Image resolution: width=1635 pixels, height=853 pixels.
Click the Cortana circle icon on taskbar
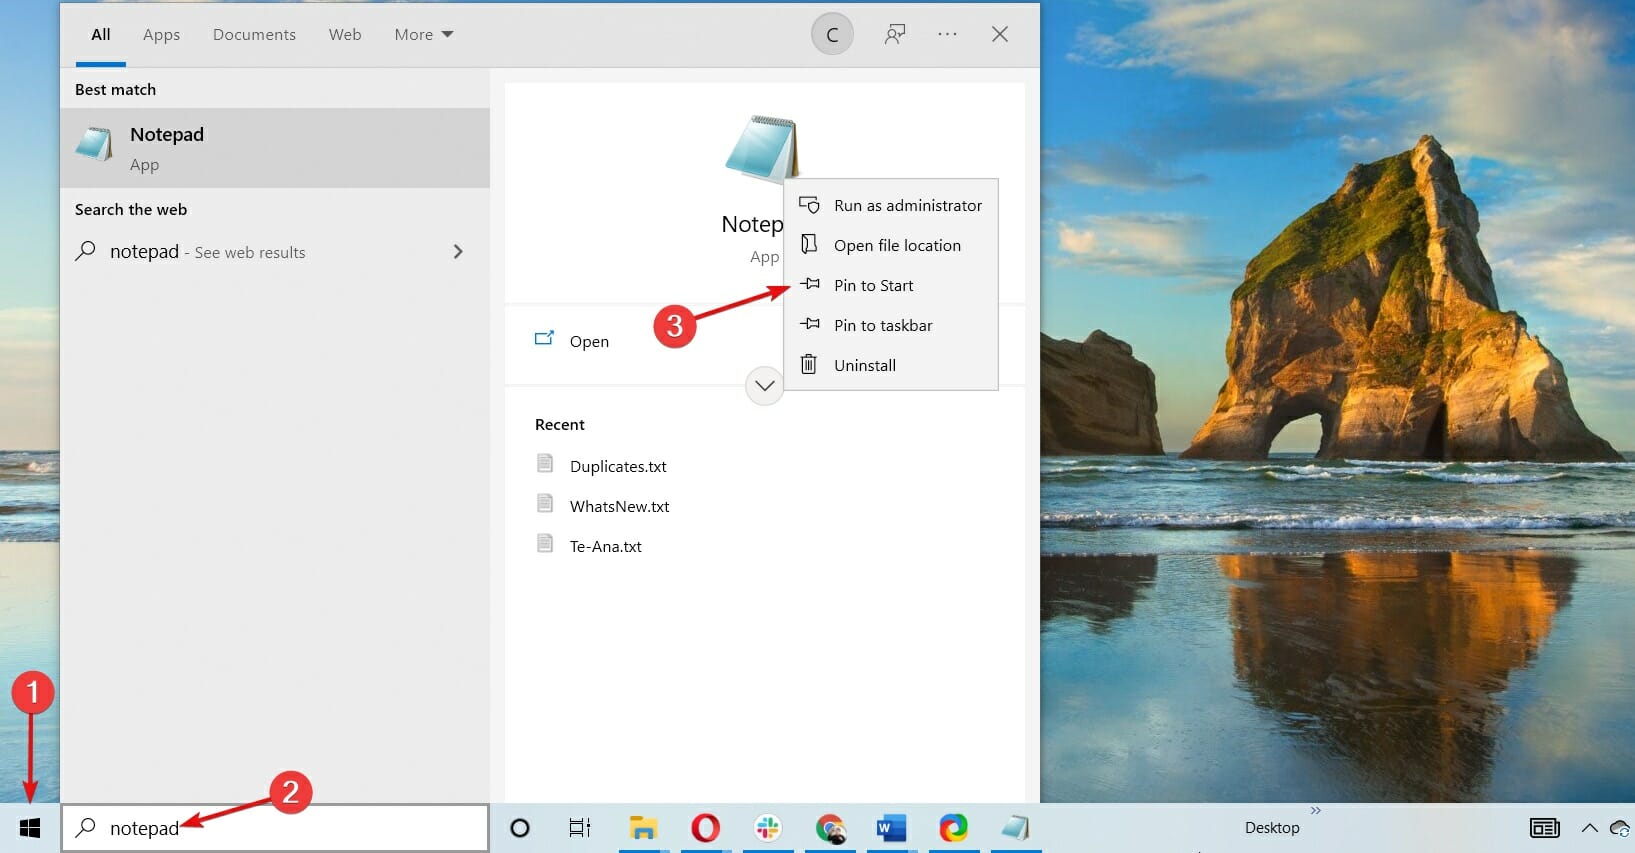[x=520, y=828]
